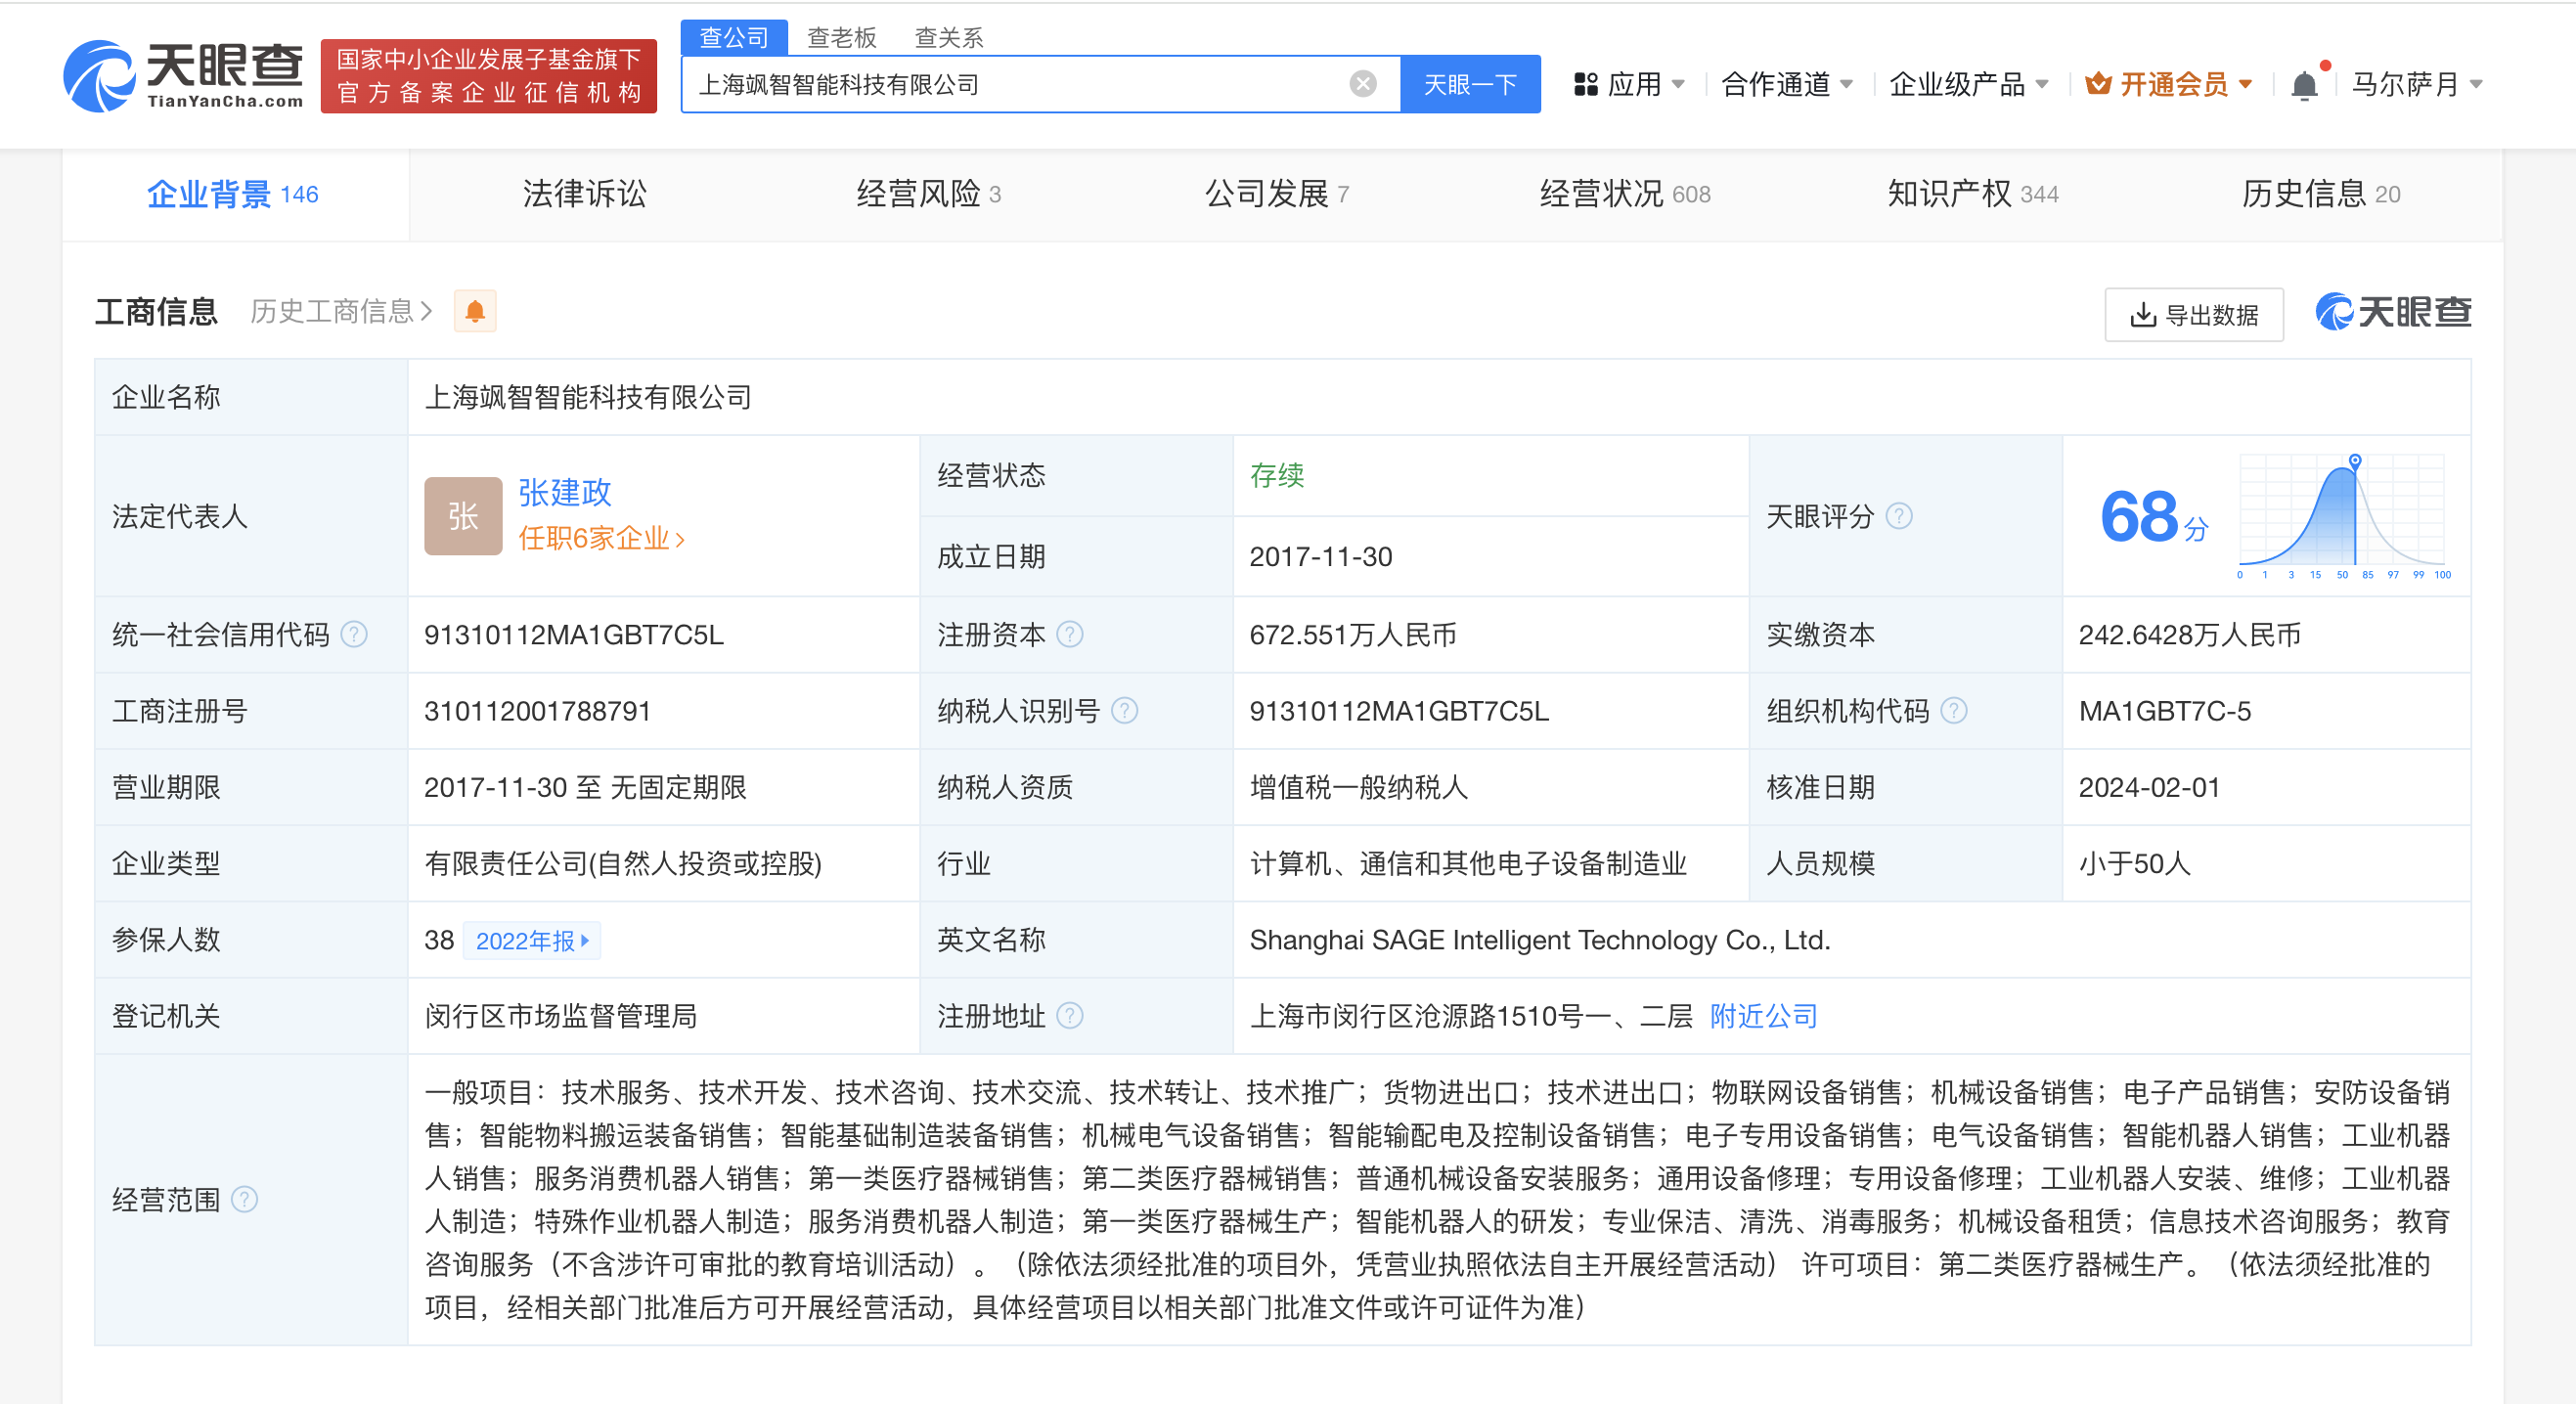Click the 张 avatar of legal representative
Viewport: 2576px width, 1404px height.
463,516
